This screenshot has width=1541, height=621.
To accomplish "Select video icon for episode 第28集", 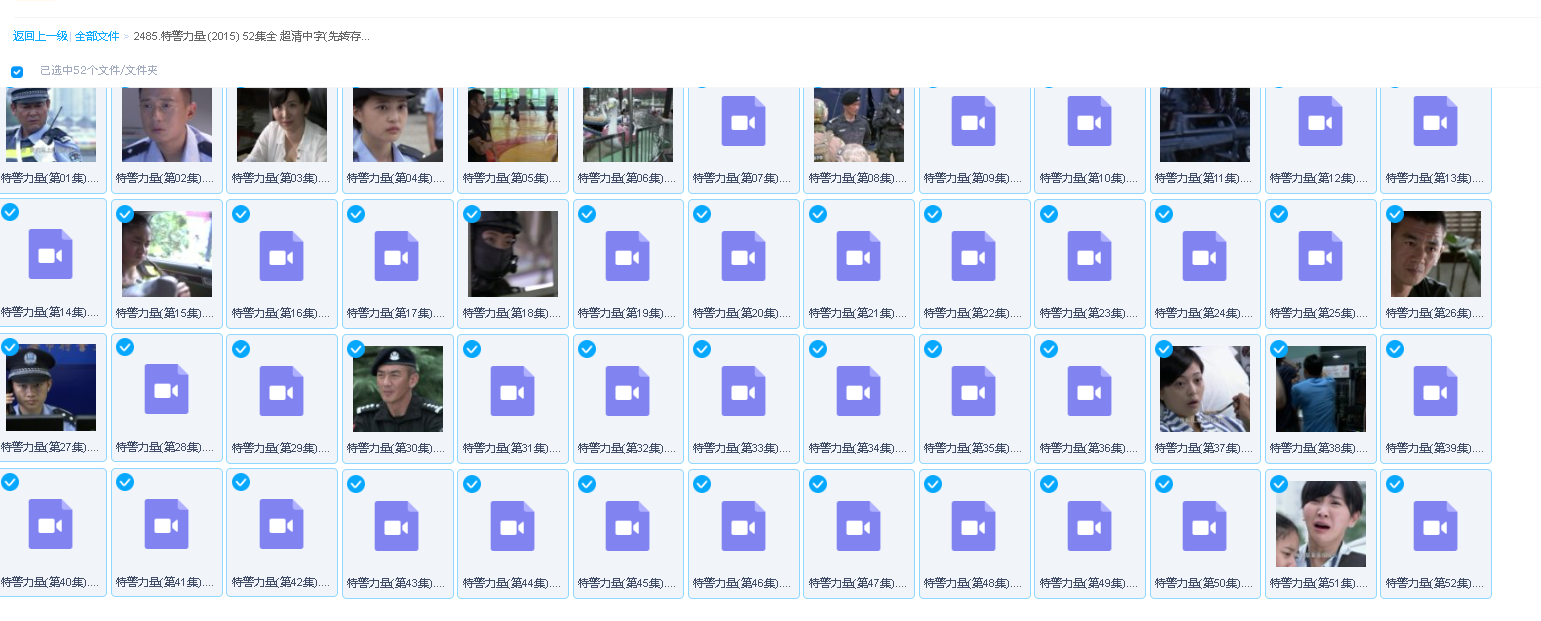I will (166, 389).
